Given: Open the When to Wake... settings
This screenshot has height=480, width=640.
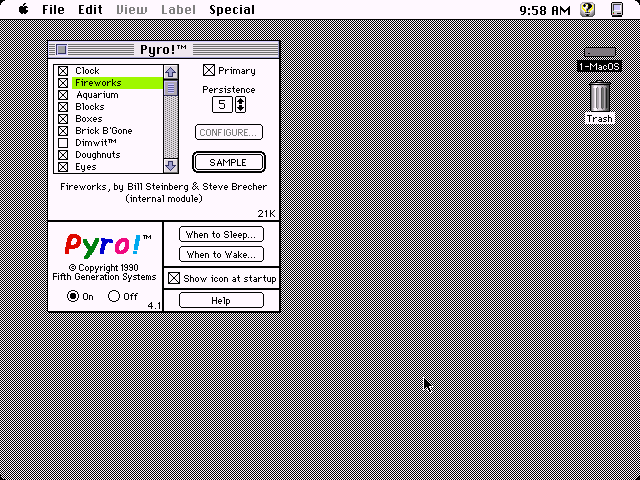Looking at the screenshot, I should point(221,254).
